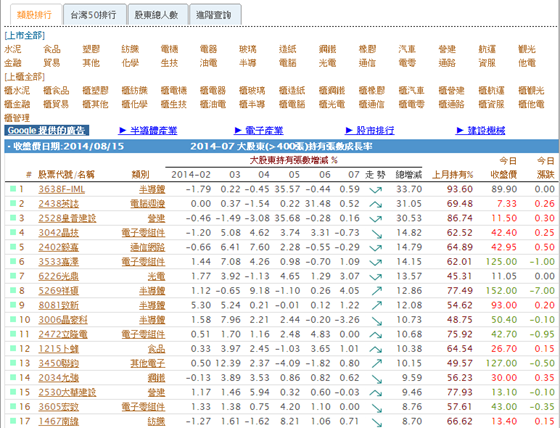Open the stock link starting with 1467
Viewport: 560px width, 428px height.
click(59, 421)
